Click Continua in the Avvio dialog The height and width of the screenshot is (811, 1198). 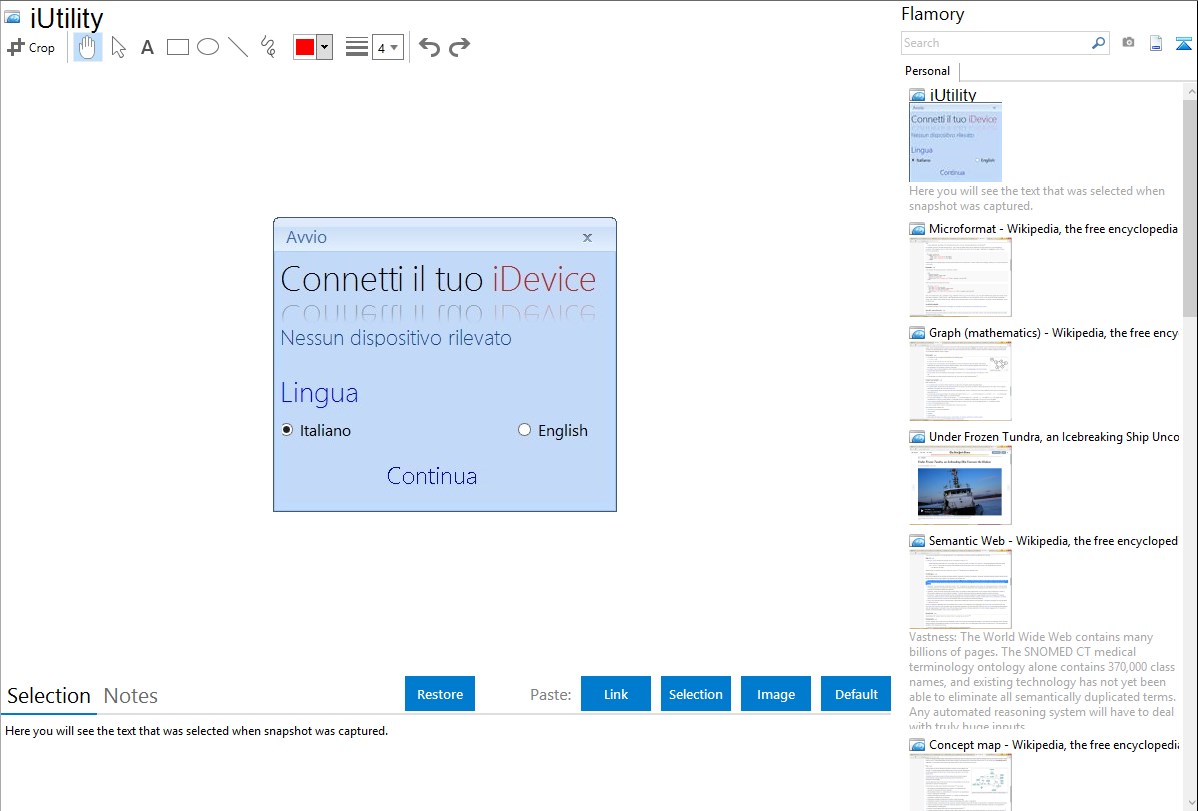click(432, 475)
